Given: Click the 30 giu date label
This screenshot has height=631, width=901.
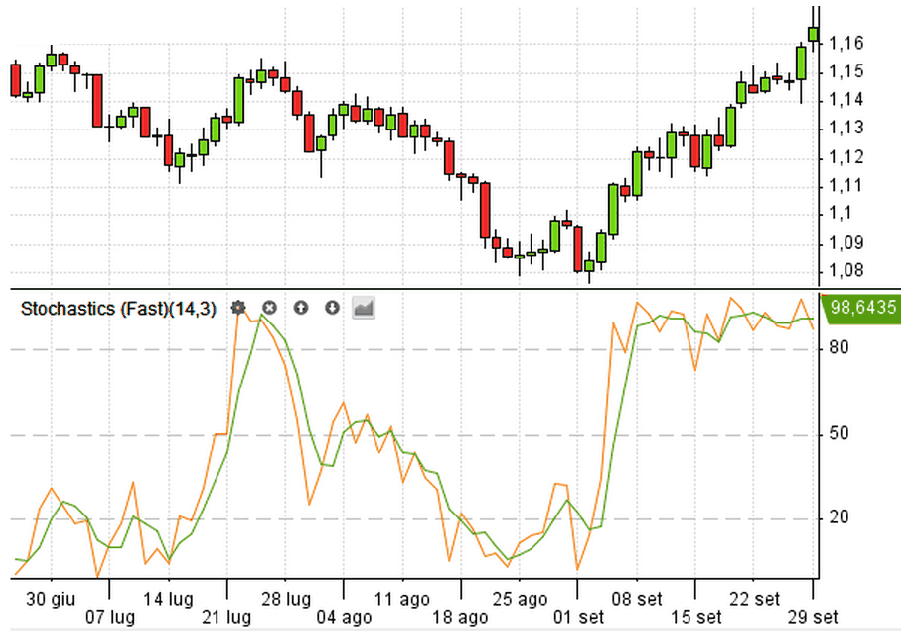Looking at the screenshot, I should point(51,599).
